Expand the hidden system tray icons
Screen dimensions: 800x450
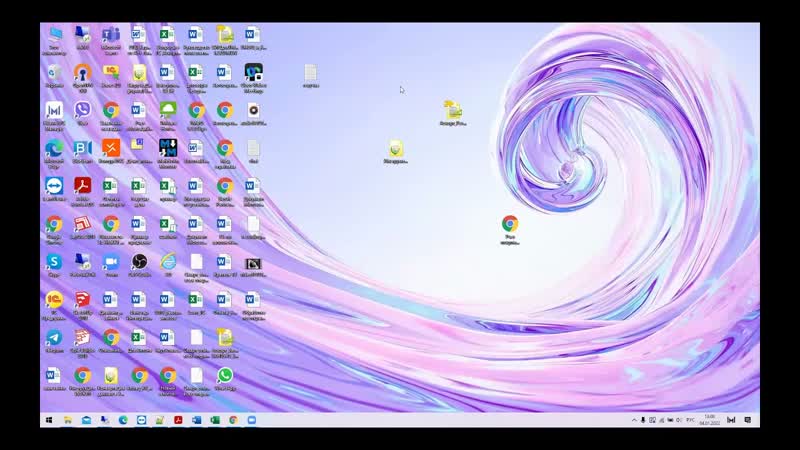pos(634,420)
